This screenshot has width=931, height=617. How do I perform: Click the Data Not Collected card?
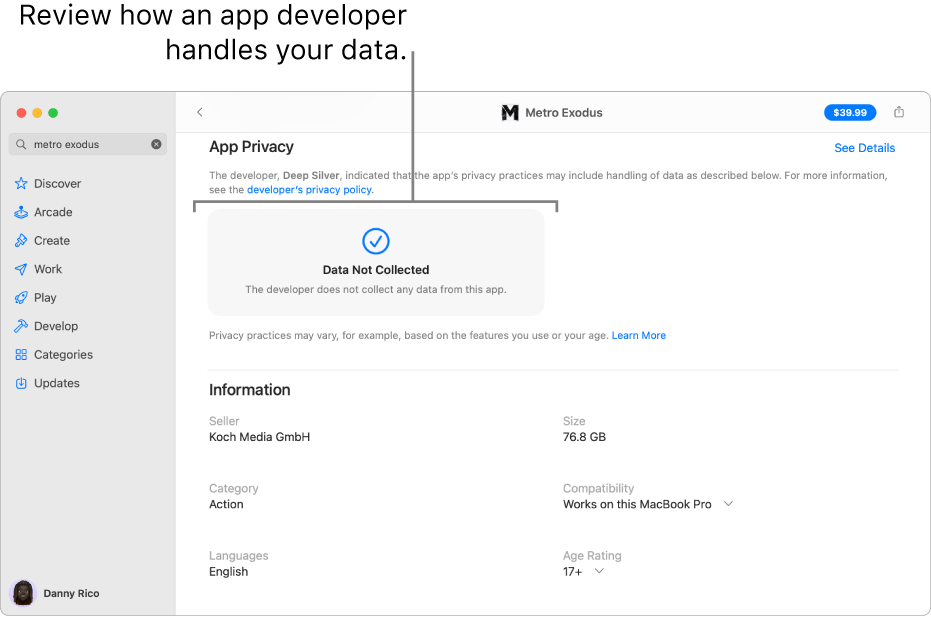[x=376, y=262]
